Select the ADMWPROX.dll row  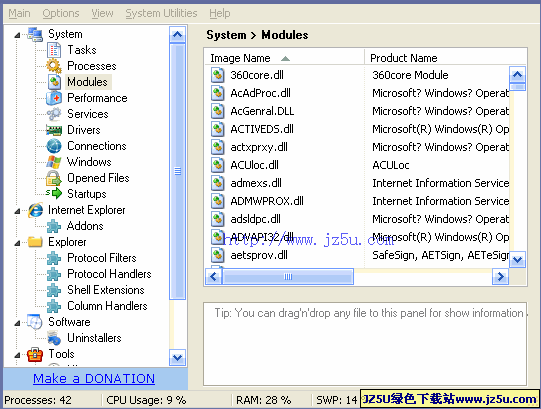(x=357, y=201)
